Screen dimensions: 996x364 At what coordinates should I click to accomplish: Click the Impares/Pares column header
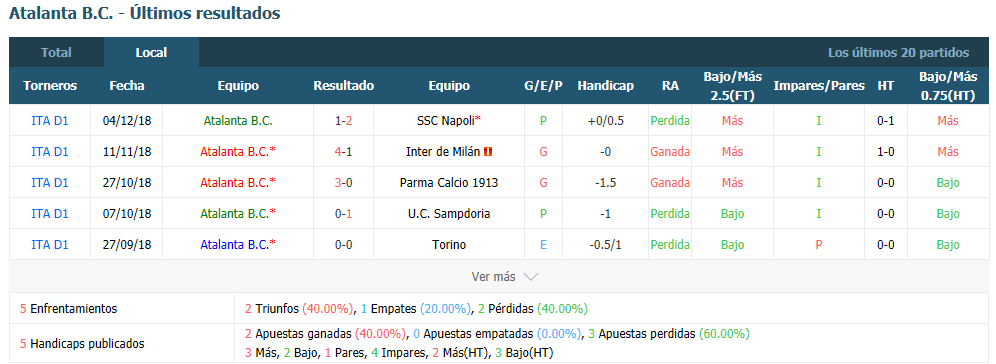819,86
